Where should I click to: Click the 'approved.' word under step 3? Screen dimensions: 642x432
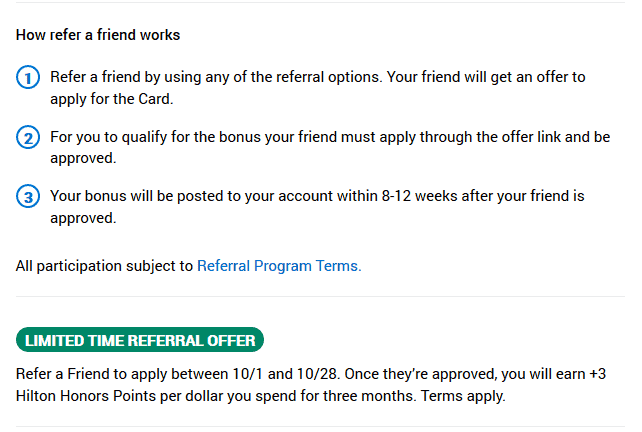tap(83, 218)
